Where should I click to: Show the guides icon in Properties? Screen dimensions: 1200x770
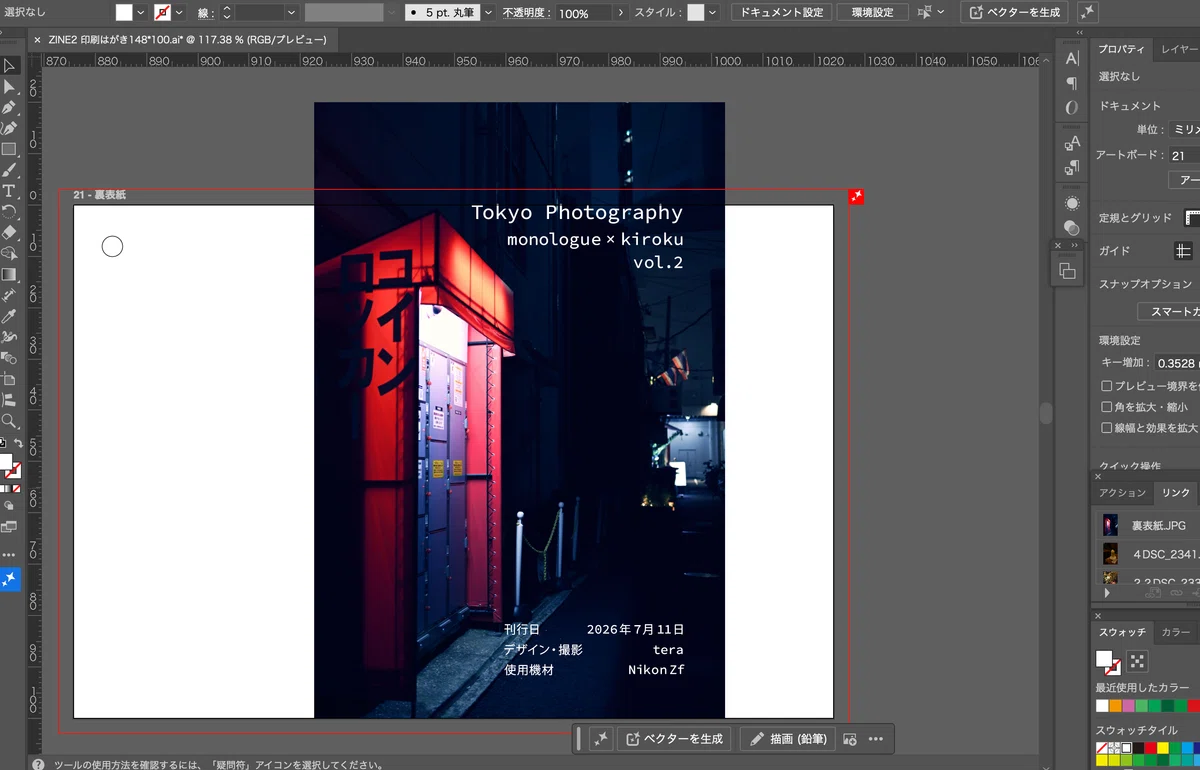pos(1184,250)
